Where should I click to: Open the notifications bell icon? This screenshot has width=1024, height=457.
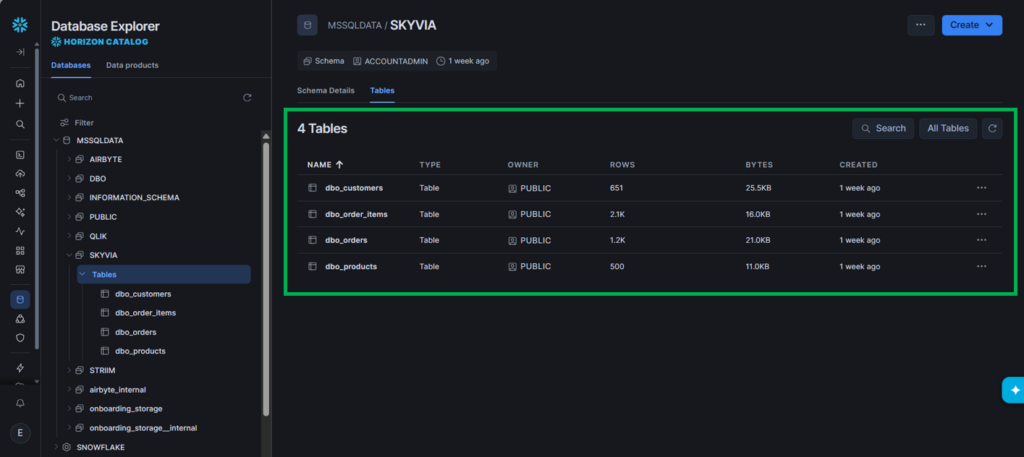click(x=20, y=403)
